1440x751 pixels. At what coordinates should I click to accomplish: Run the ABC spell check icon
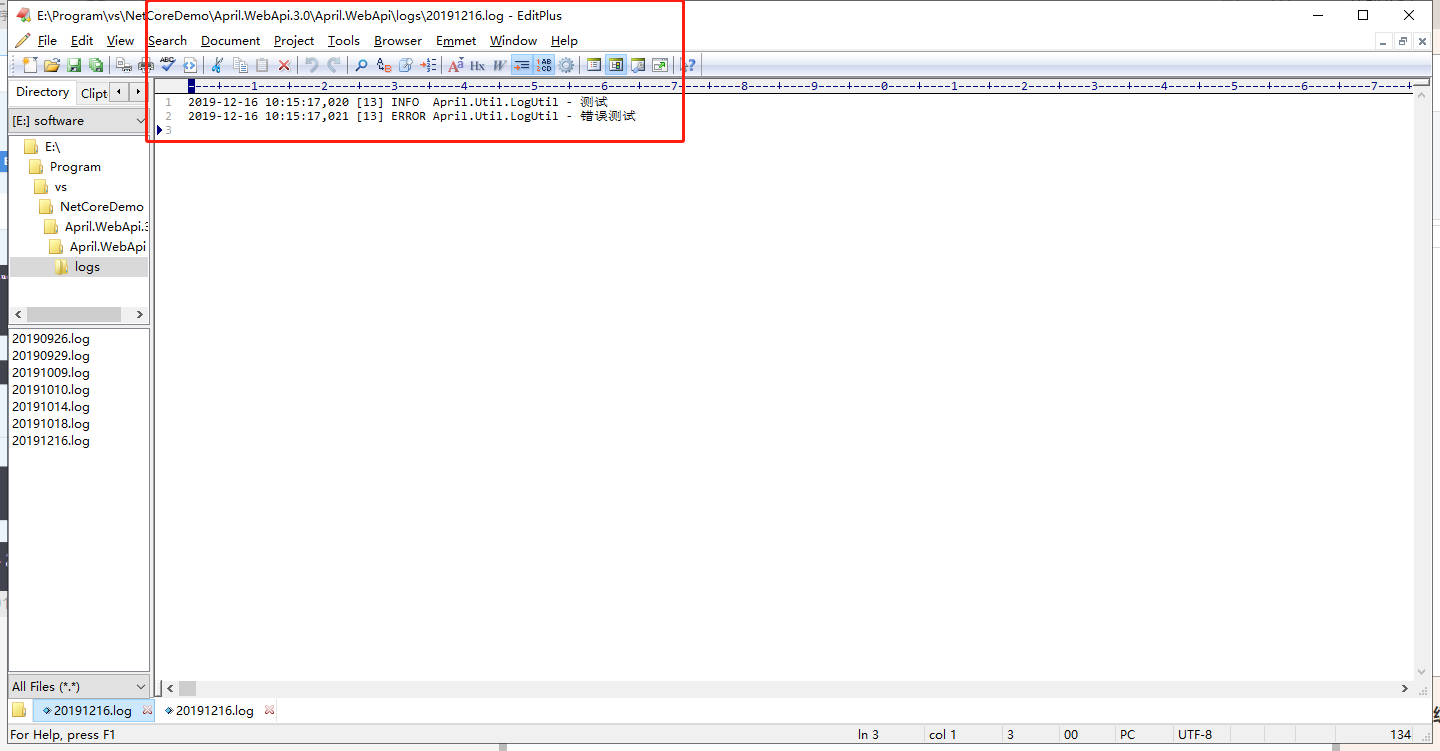point(168,65)
